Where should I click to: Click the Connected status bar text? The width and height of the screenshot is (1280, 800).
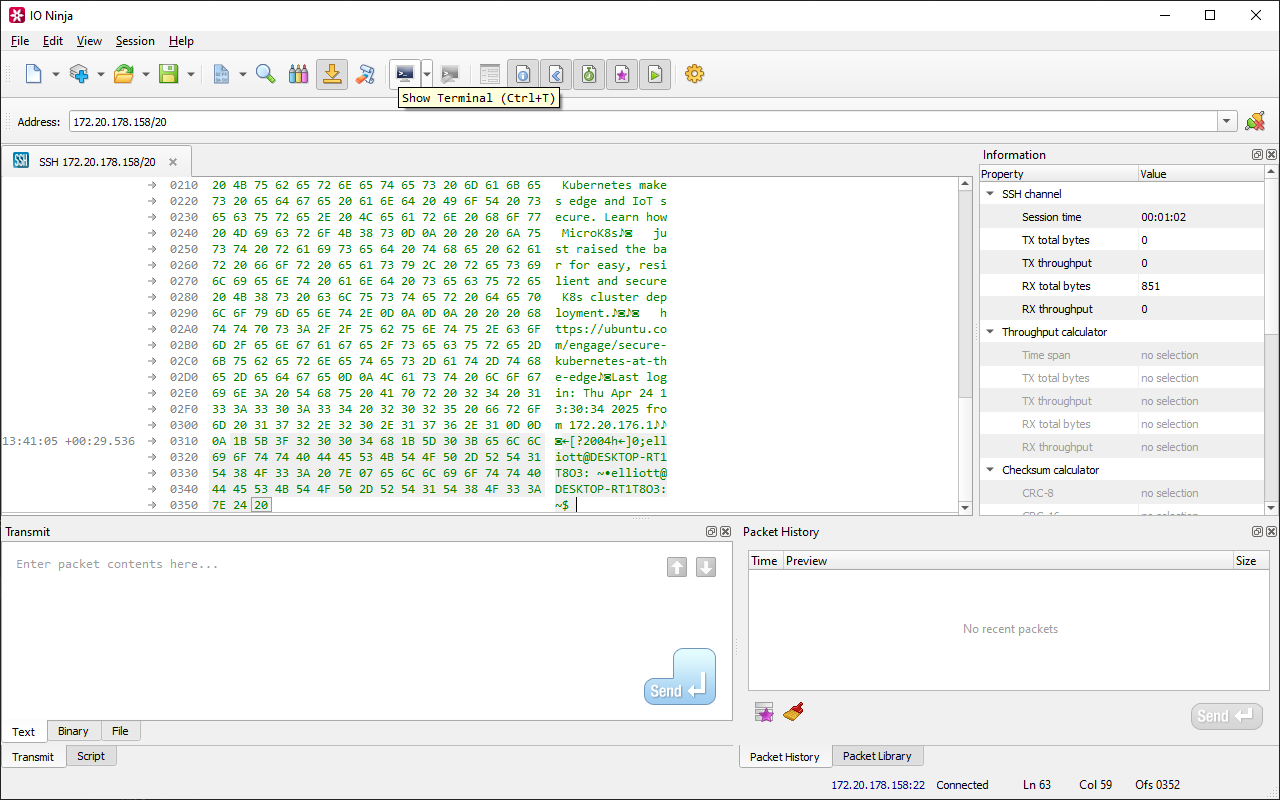tap(962, 785)
